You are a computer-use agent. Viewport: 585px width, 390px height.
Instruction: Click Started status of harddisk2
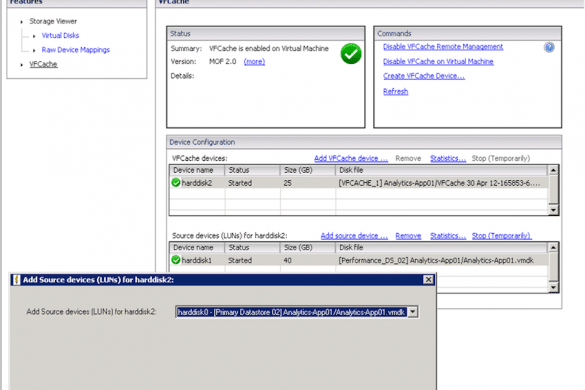[x=240, y=183]
